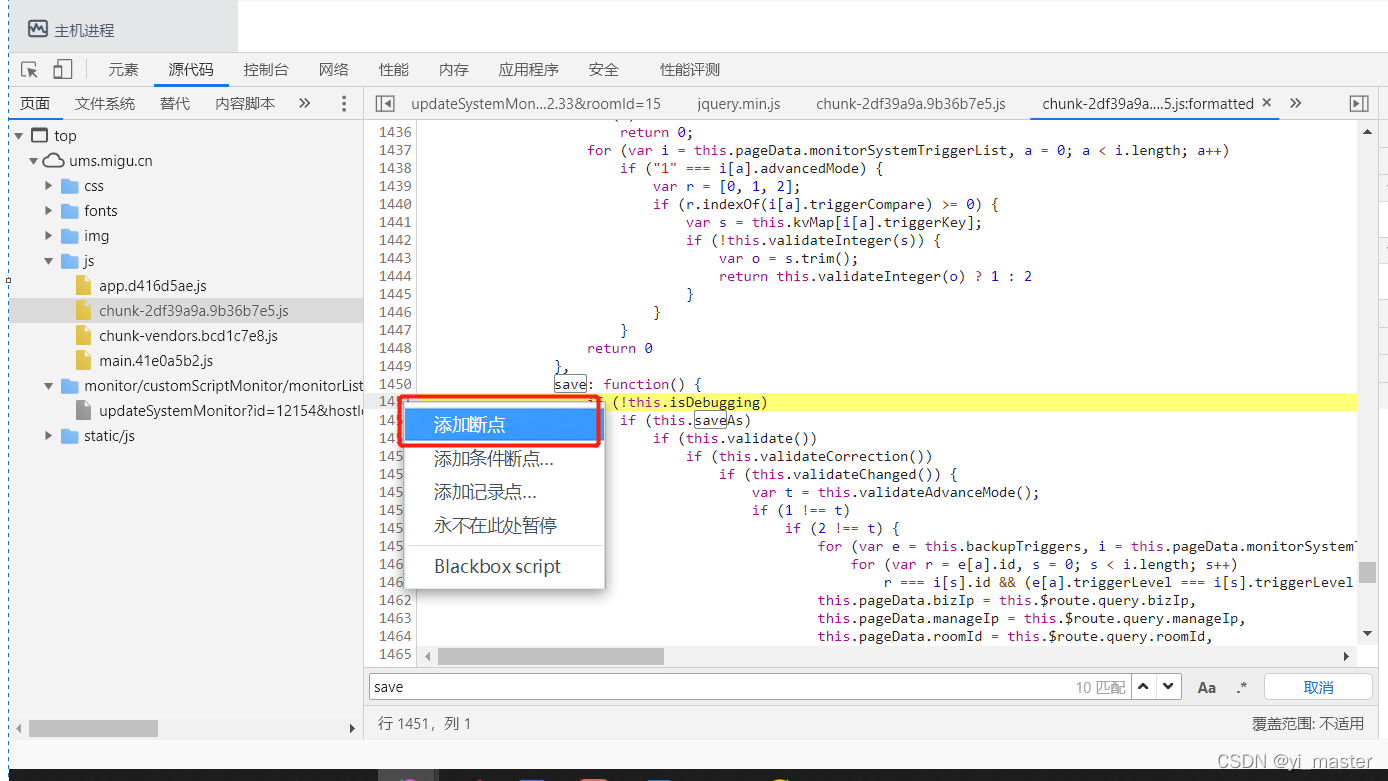Collapse the monitor/customScriptMonitor folder arrow

pyautogui.click(x=48, y=386)
